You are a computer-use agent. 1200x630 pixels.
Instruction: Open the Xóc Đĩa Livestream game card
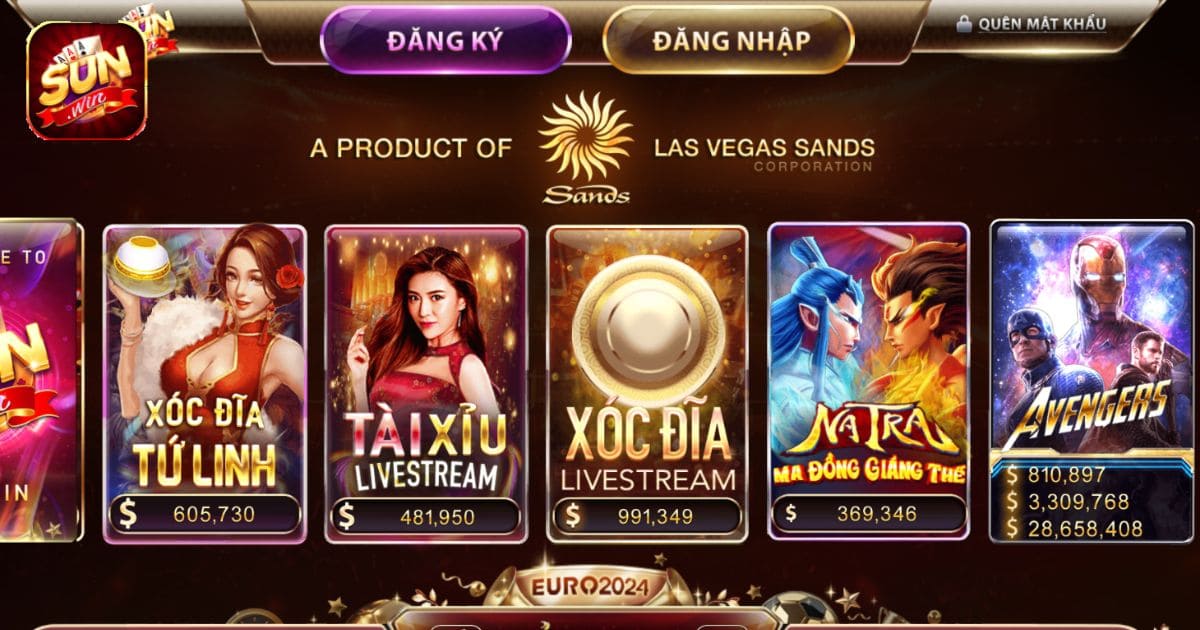tap(647, 383)
